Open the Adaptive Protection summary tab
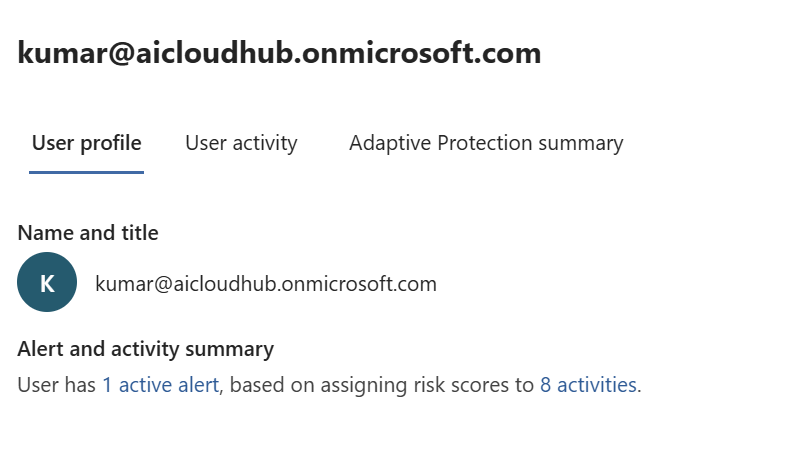 click(x=486, y=143)
